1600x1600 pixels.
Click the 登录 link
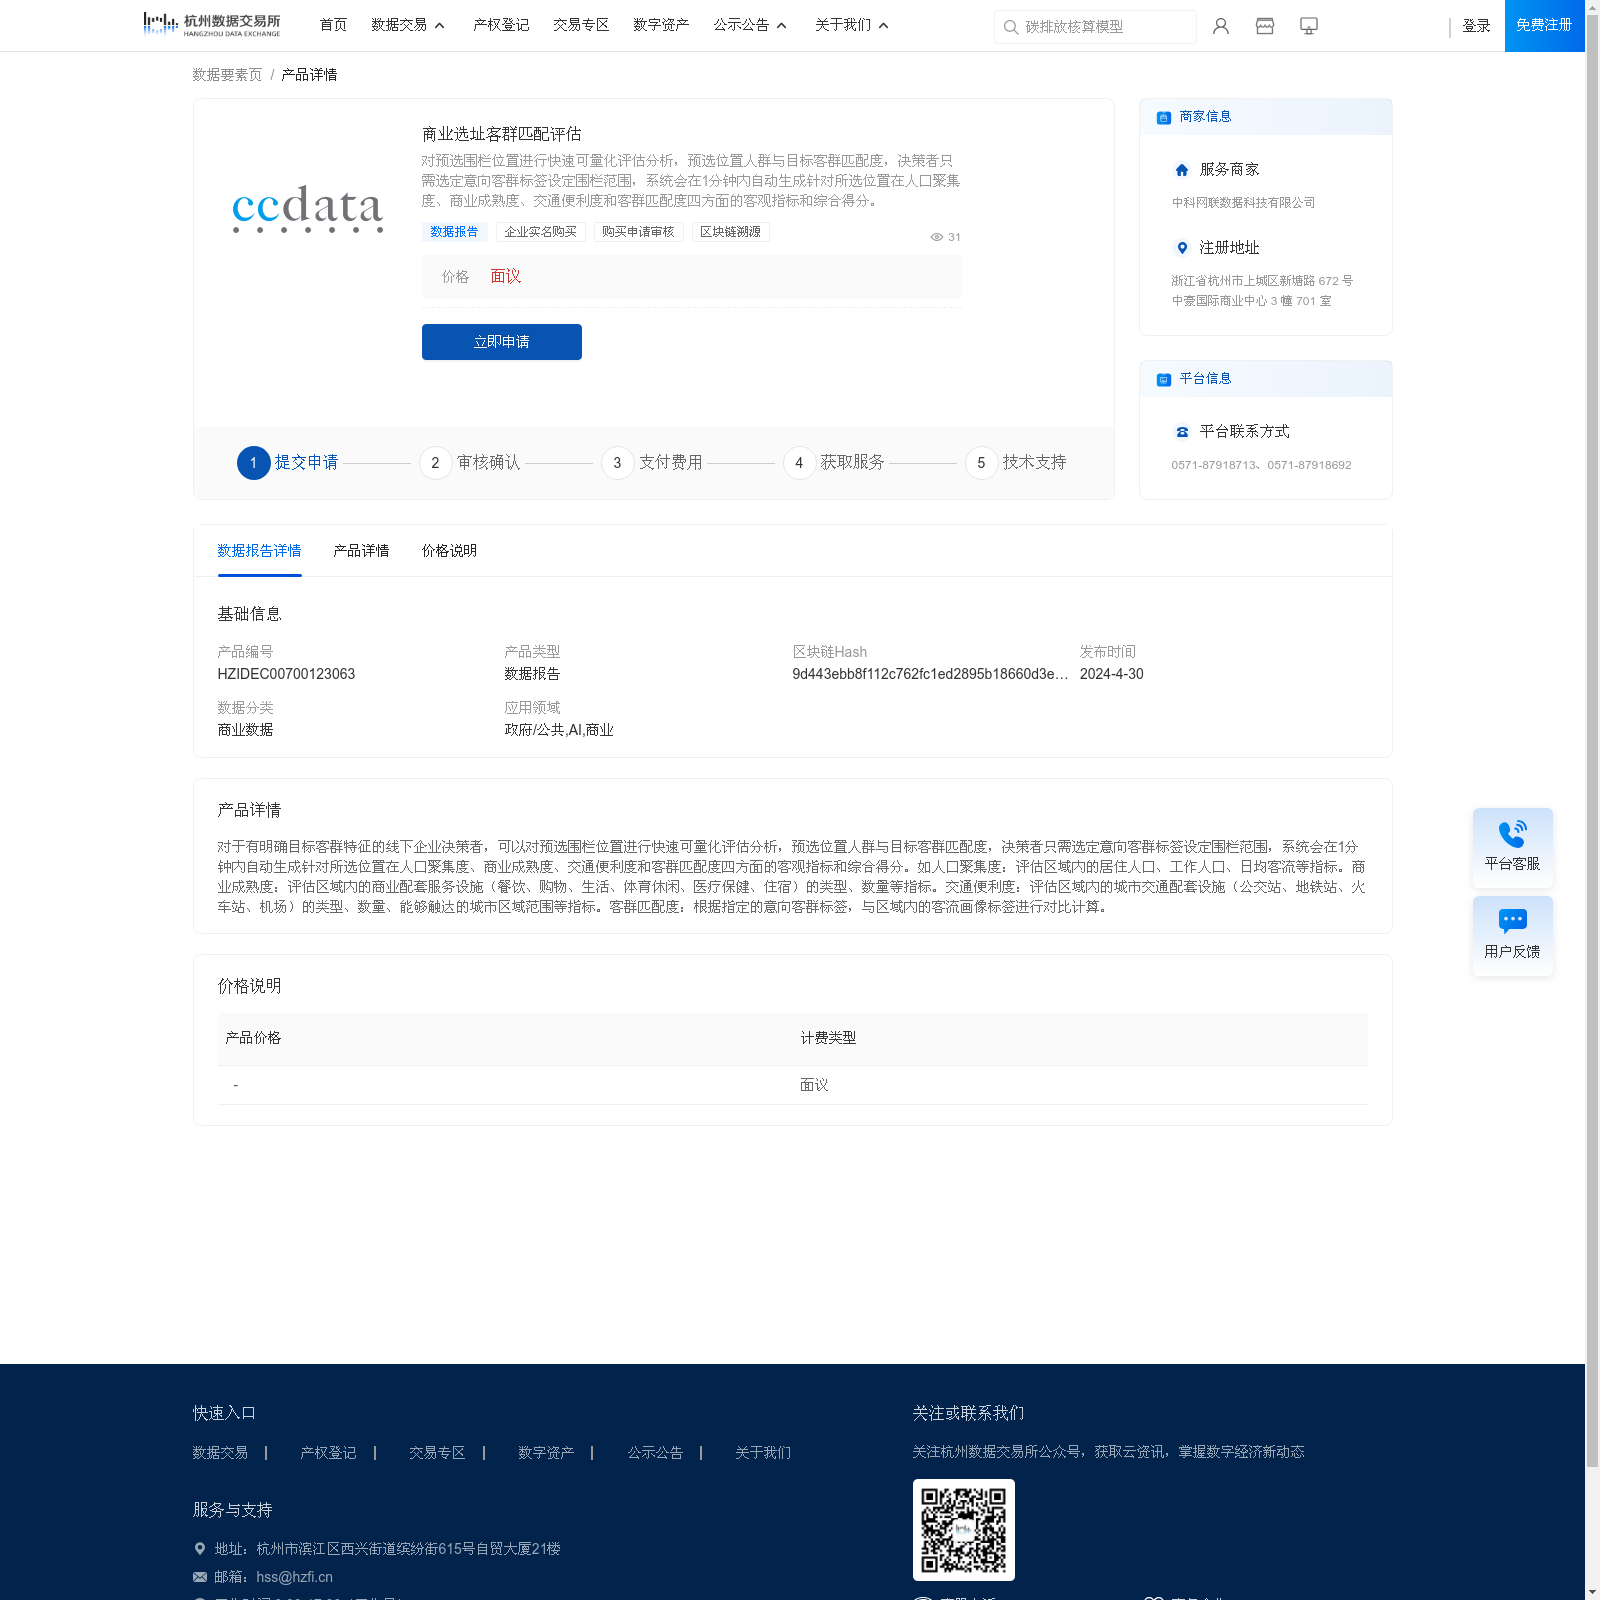pyautogui.click(x=1476, y=26)
